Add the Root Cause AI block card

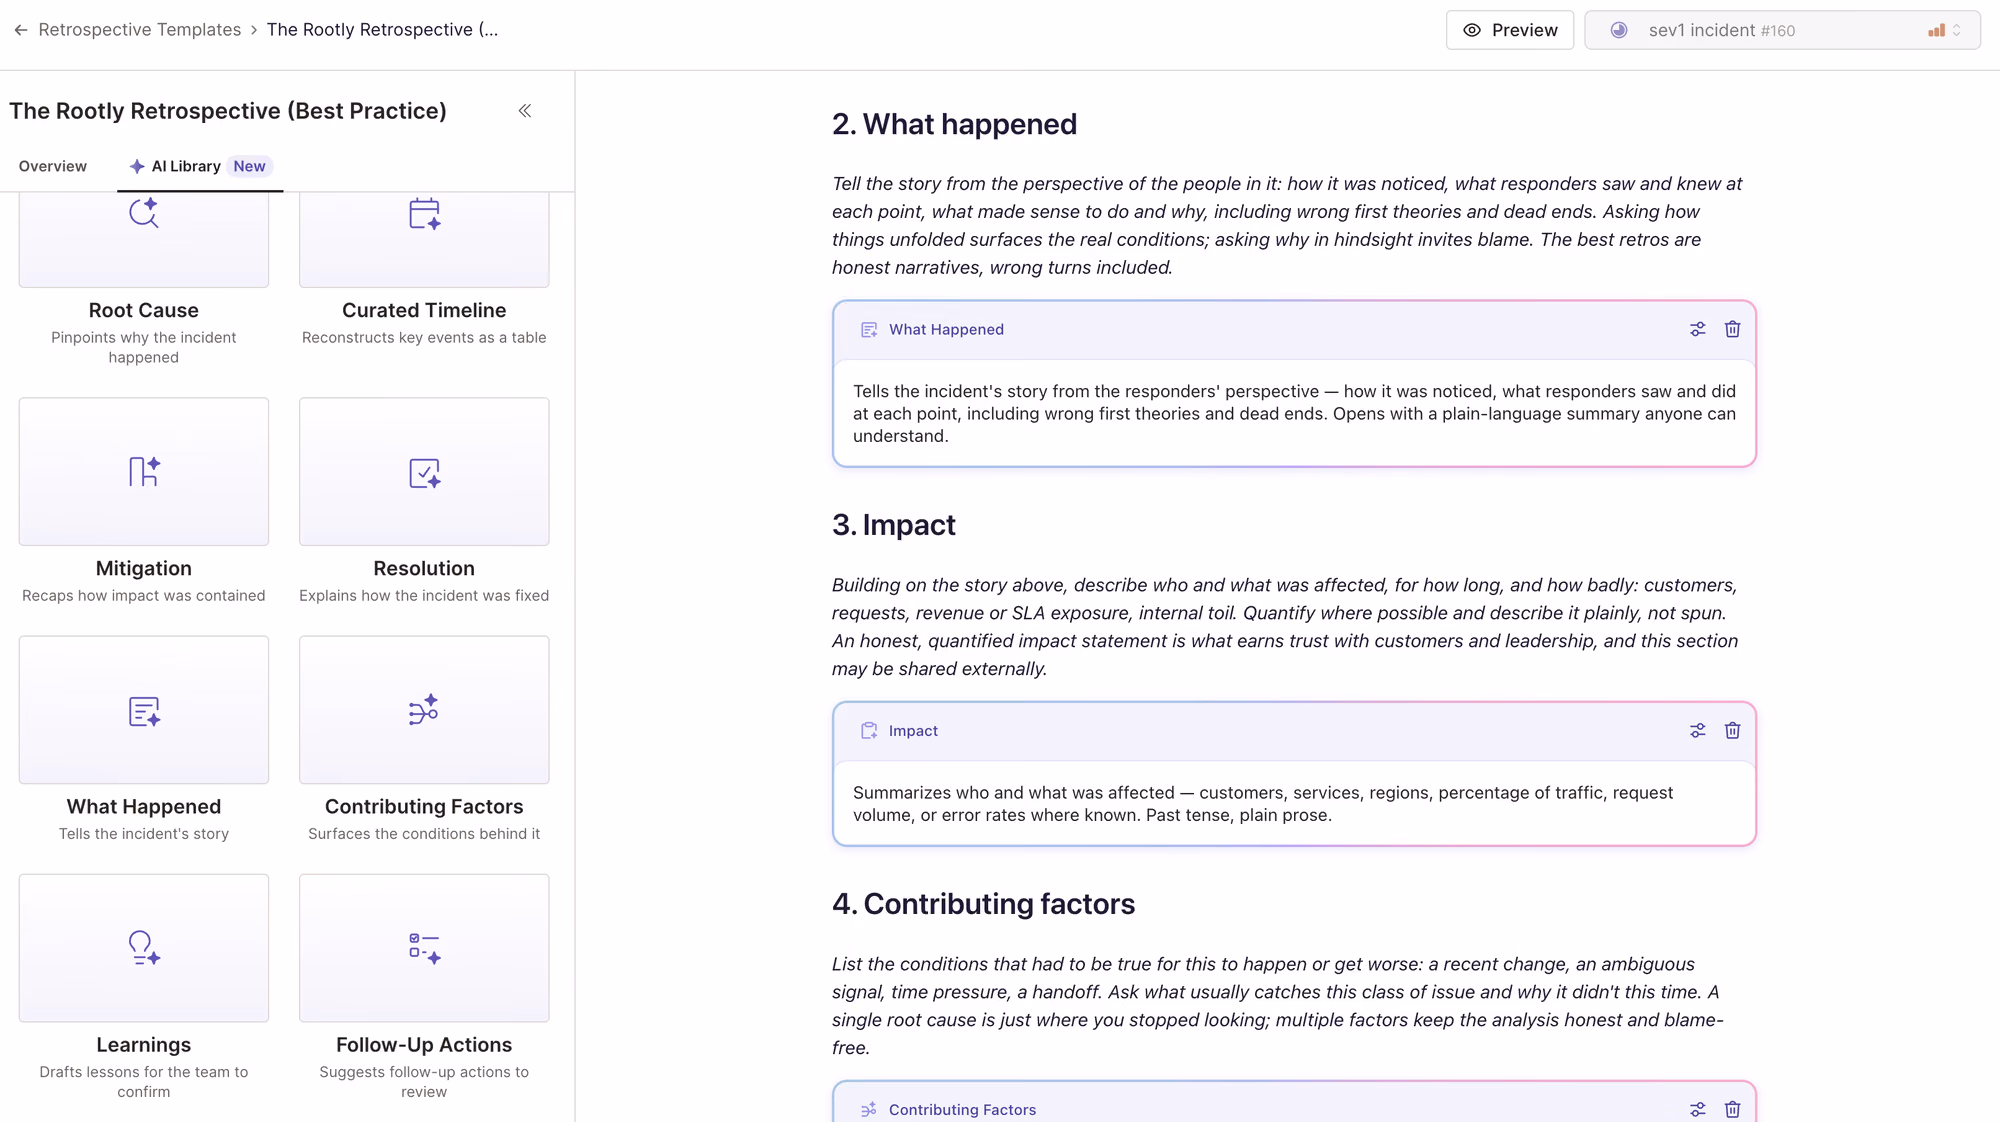coord(144,239)
